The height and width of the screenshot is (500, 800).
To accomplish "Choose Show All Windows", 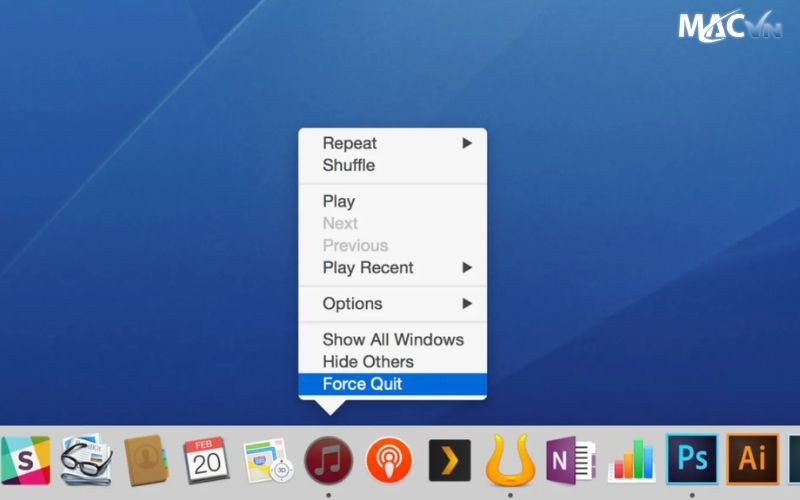I will tap(392, 340).
